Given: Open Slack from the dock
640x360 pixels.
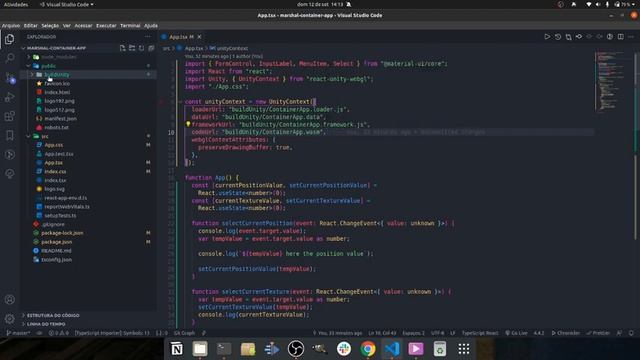Looking at the screenshot, I should [x=344, y=349].
